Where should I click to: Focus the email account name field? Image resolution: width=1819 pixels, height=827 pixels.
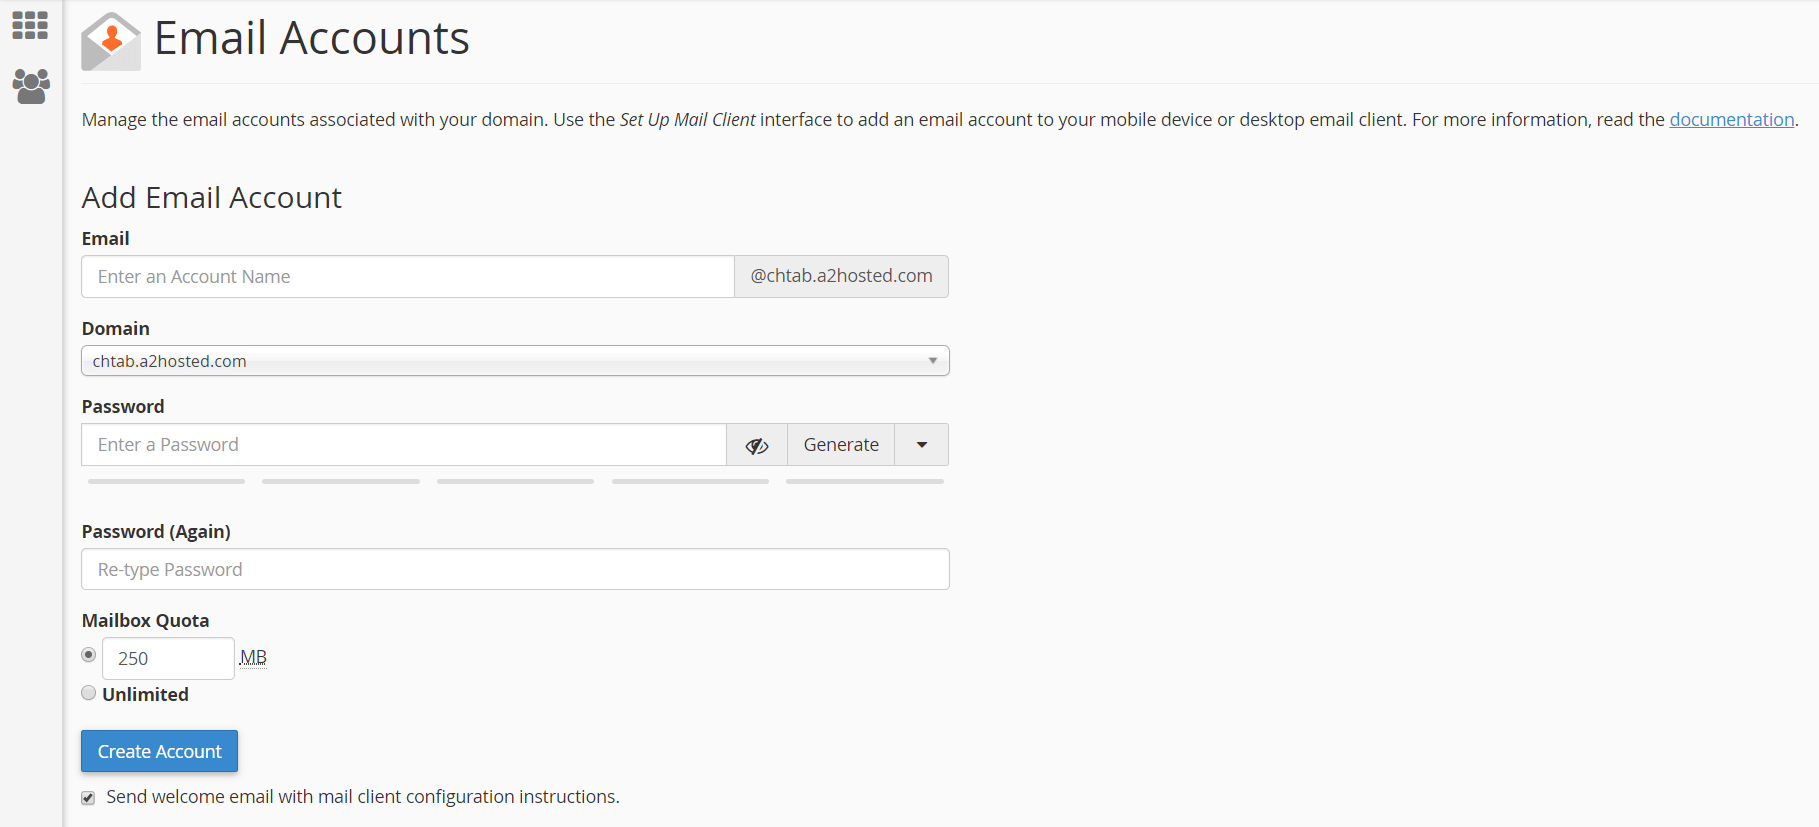click(408, 277)
